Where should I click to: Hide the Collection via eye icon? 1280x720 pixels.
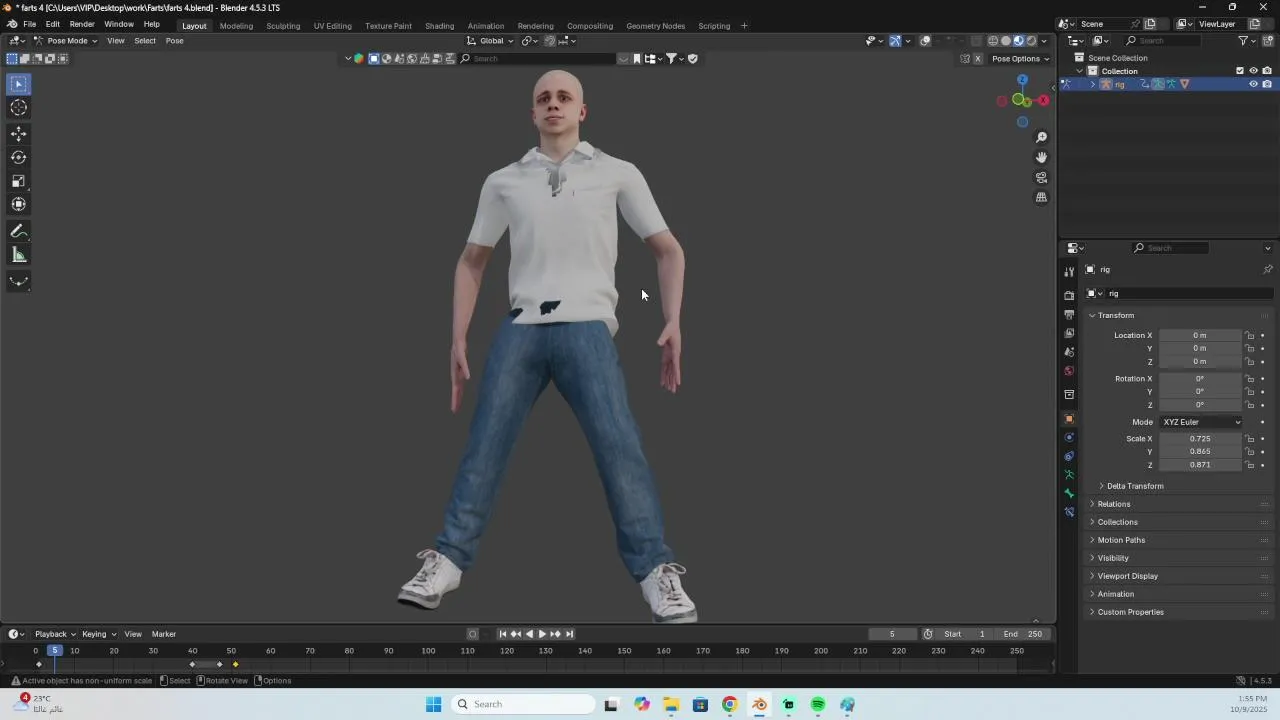tap(1253, 71)
